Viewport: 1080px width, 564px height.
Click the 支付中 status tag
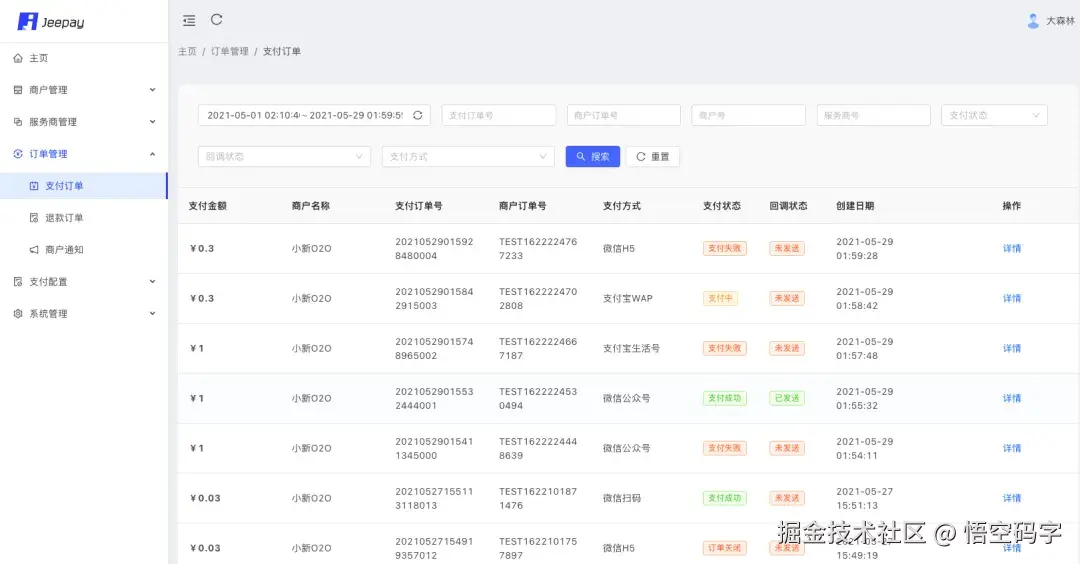[x=720, y=299]
